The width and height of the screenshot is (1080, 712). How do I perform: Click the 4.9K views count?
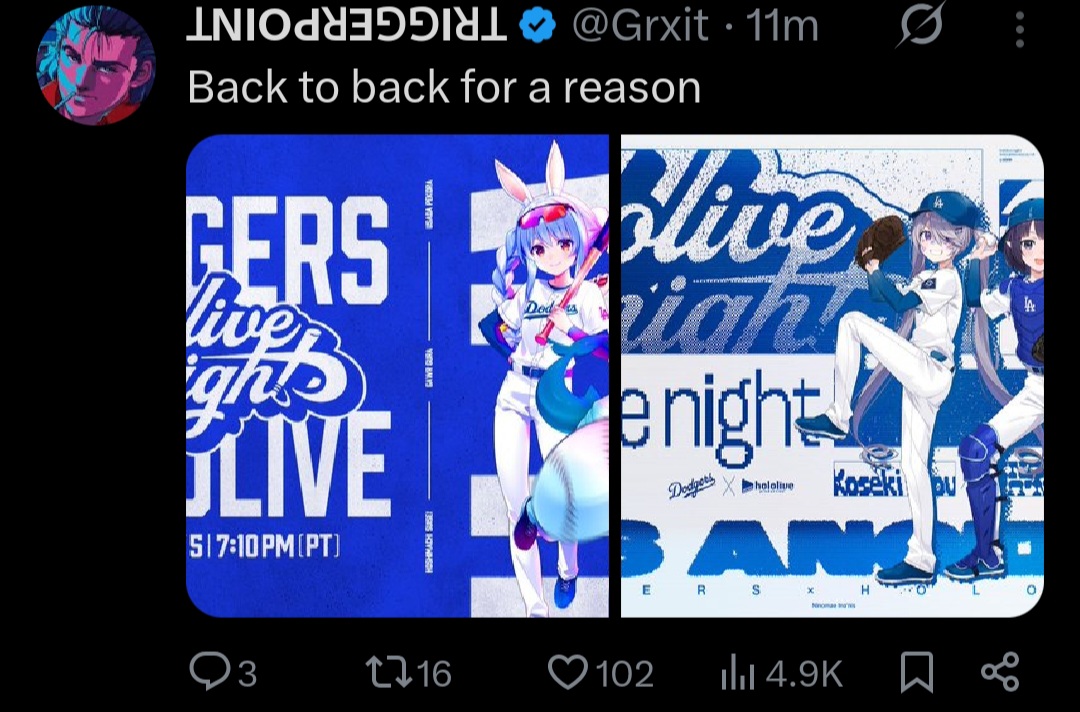pos(804,673)
